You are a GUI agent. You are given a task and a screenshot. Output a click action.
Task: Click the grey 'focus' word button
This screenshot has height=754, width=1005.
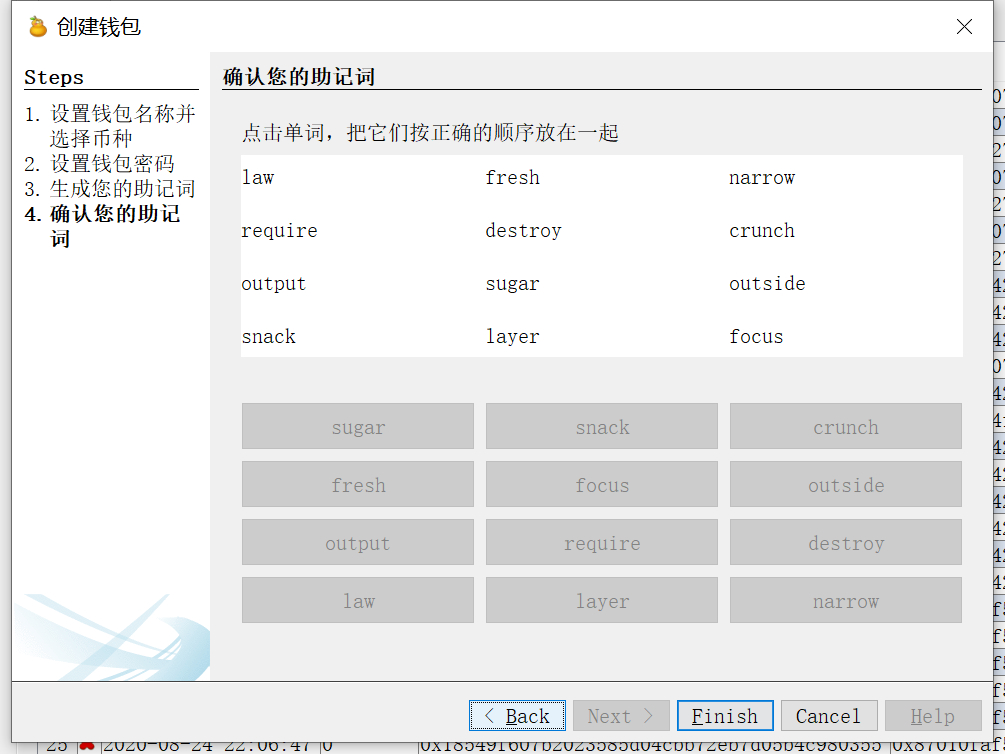point(602,484)
